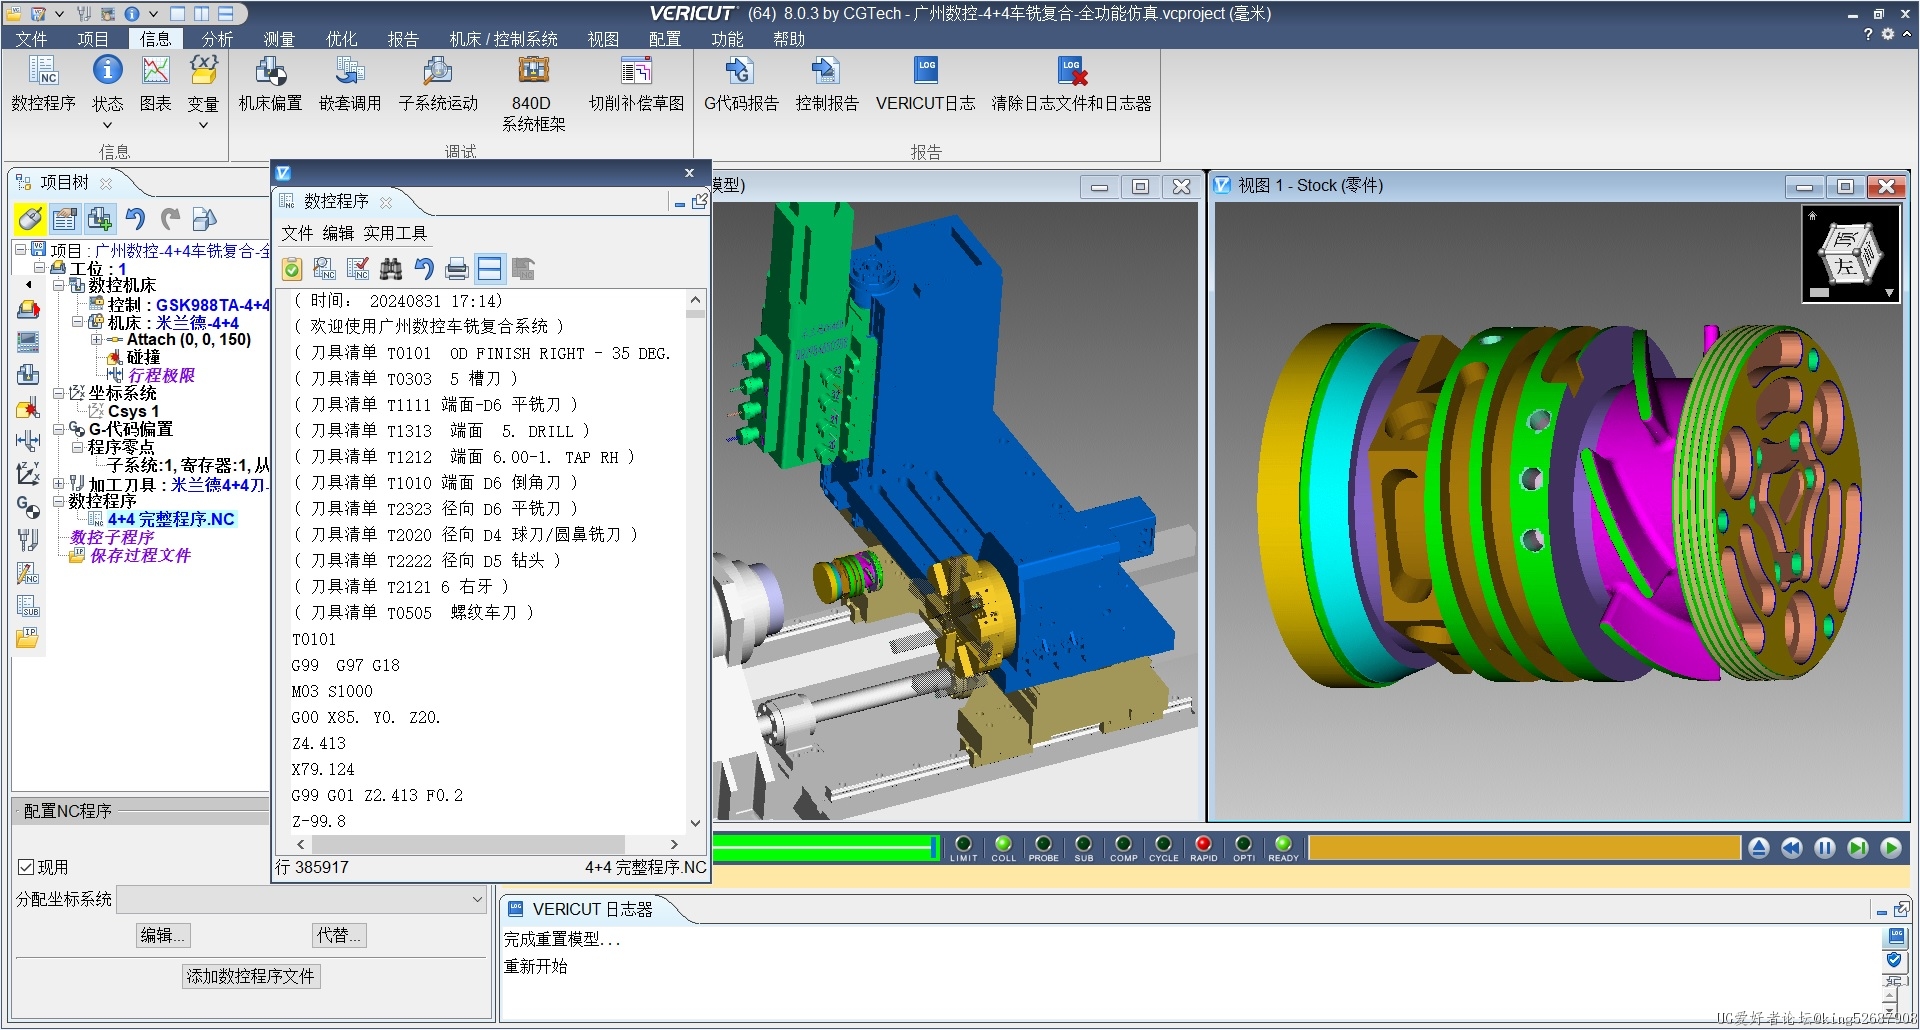Viewport: 1920px width, 1030px height.
Task: Select 4+4 完整程序.NC in project tree
Action: 171,520
